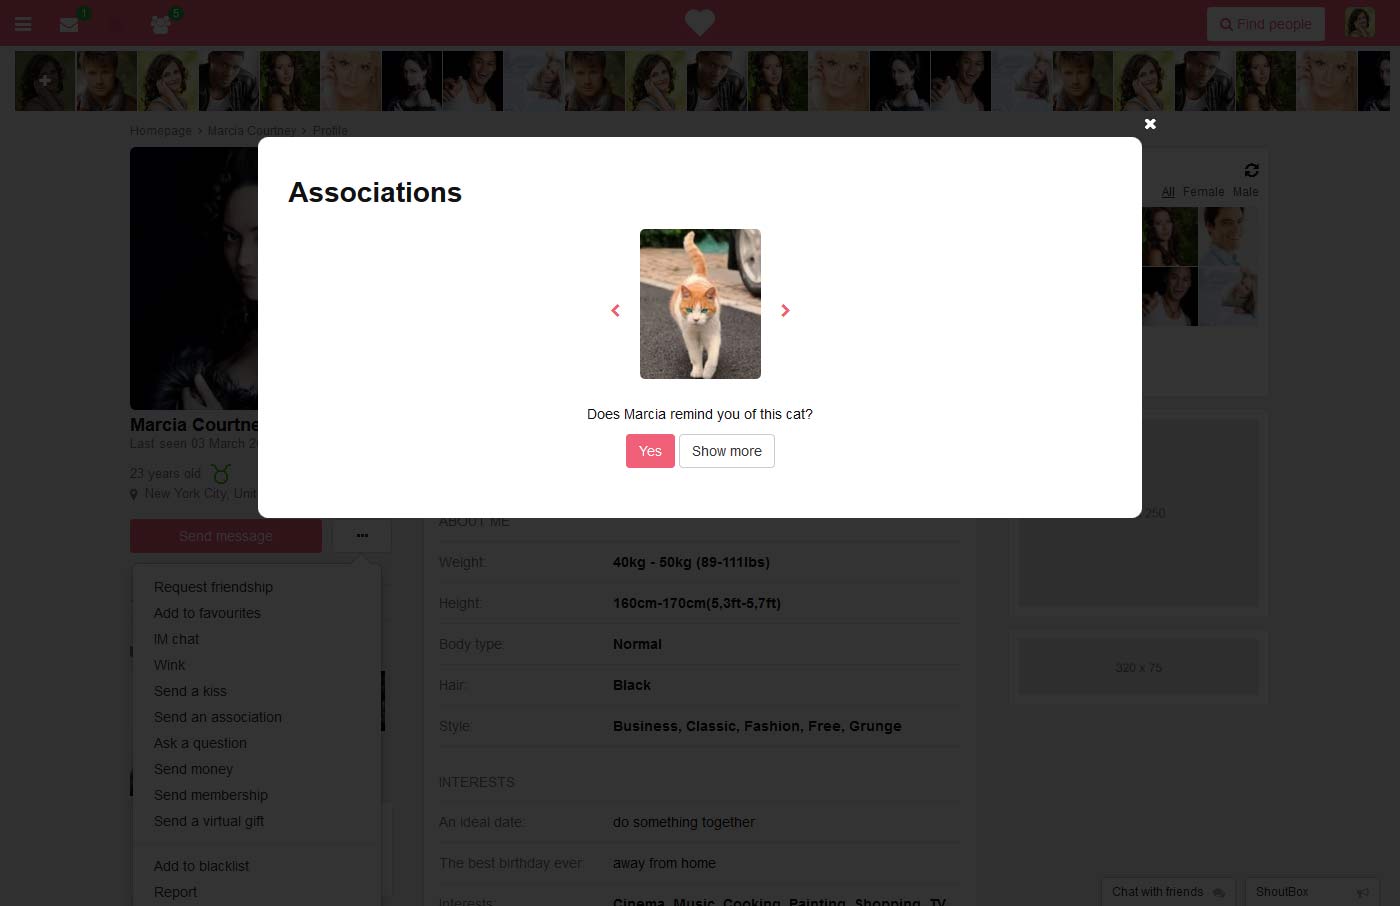Add yourself to the photo carousel
The image size is (1400, 906).
tap(44, 81)
